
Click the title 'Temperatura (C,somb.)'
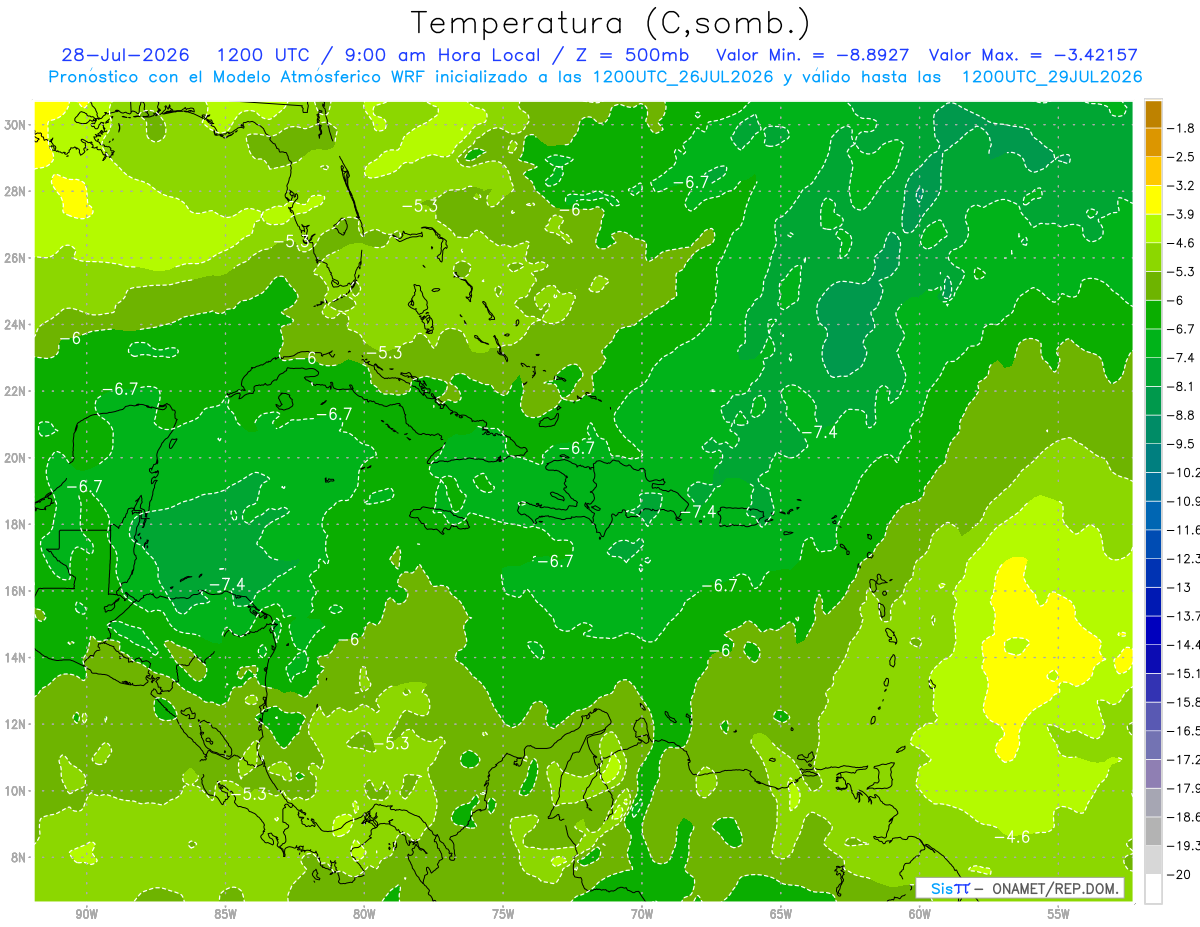tap(611, 23)
